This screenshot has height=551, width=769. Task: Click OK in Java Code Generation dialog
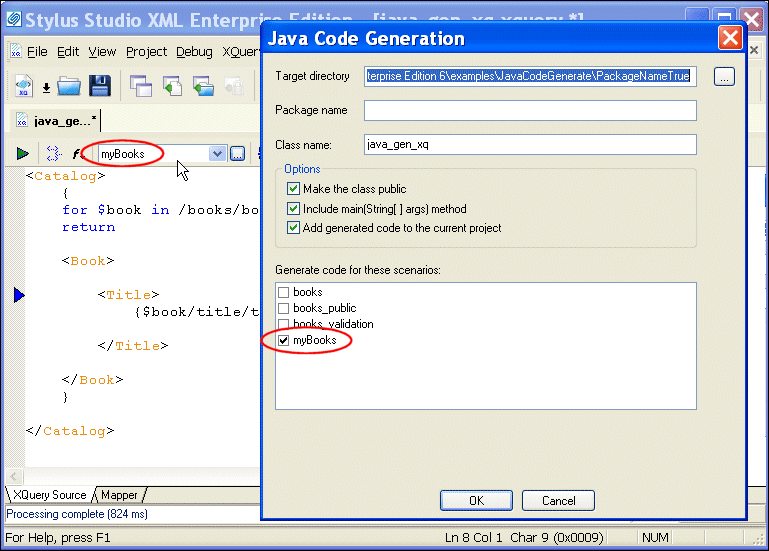click(476, 500)
